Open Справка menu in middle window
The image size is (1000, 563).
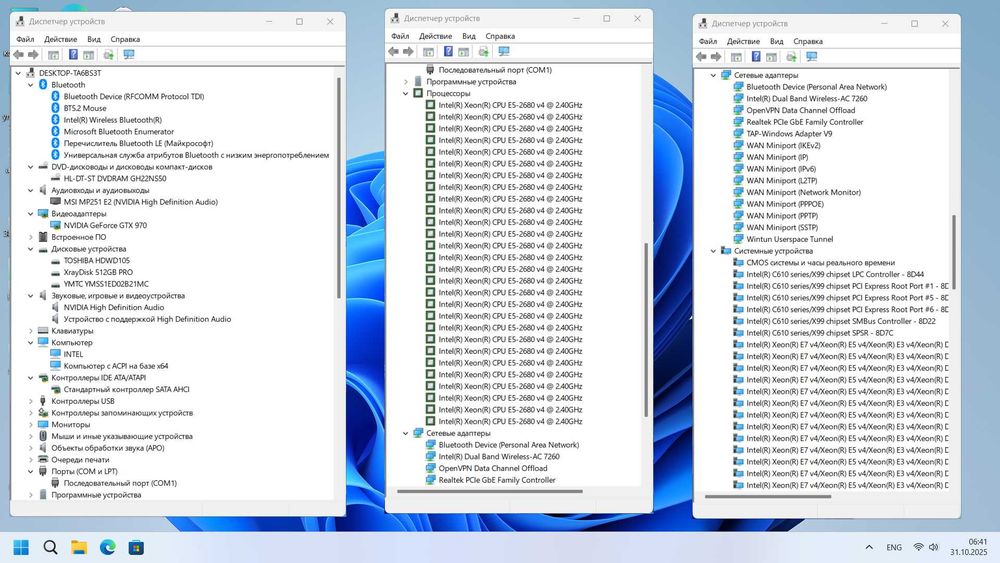pyautogui.click(x=500, y=36)
